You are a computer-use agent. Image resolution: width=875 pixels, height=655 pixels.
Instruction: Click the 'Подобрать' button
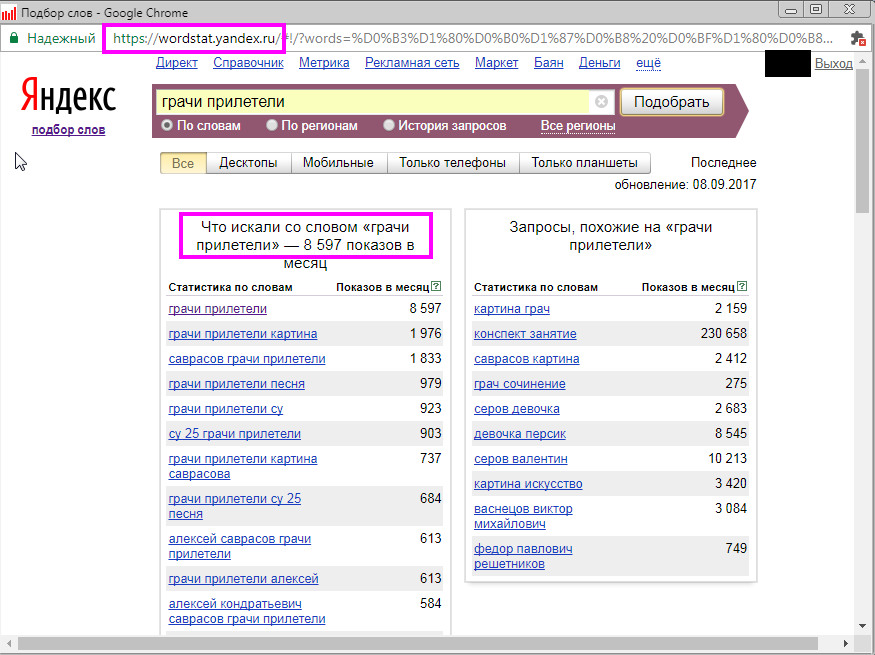click(x=672, y=102)
